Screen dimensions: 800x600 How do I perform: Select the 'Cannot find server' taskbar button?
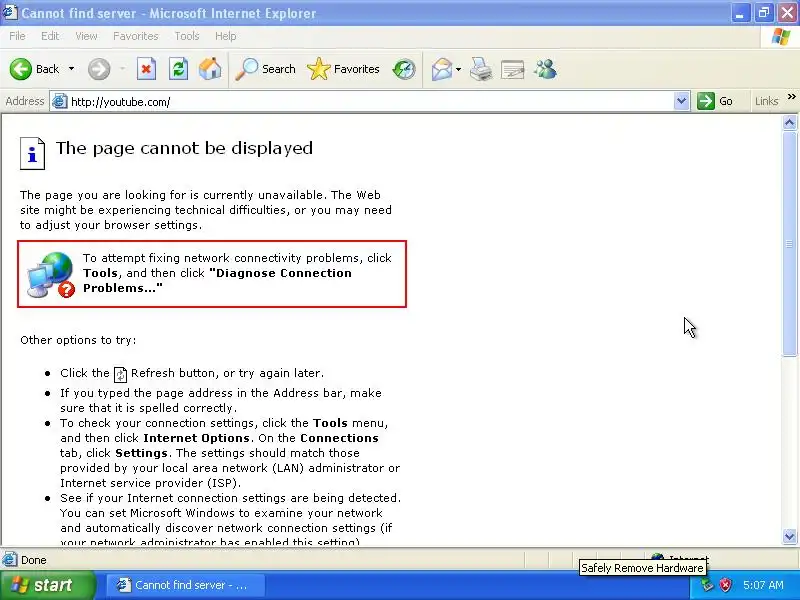(185, 585)
